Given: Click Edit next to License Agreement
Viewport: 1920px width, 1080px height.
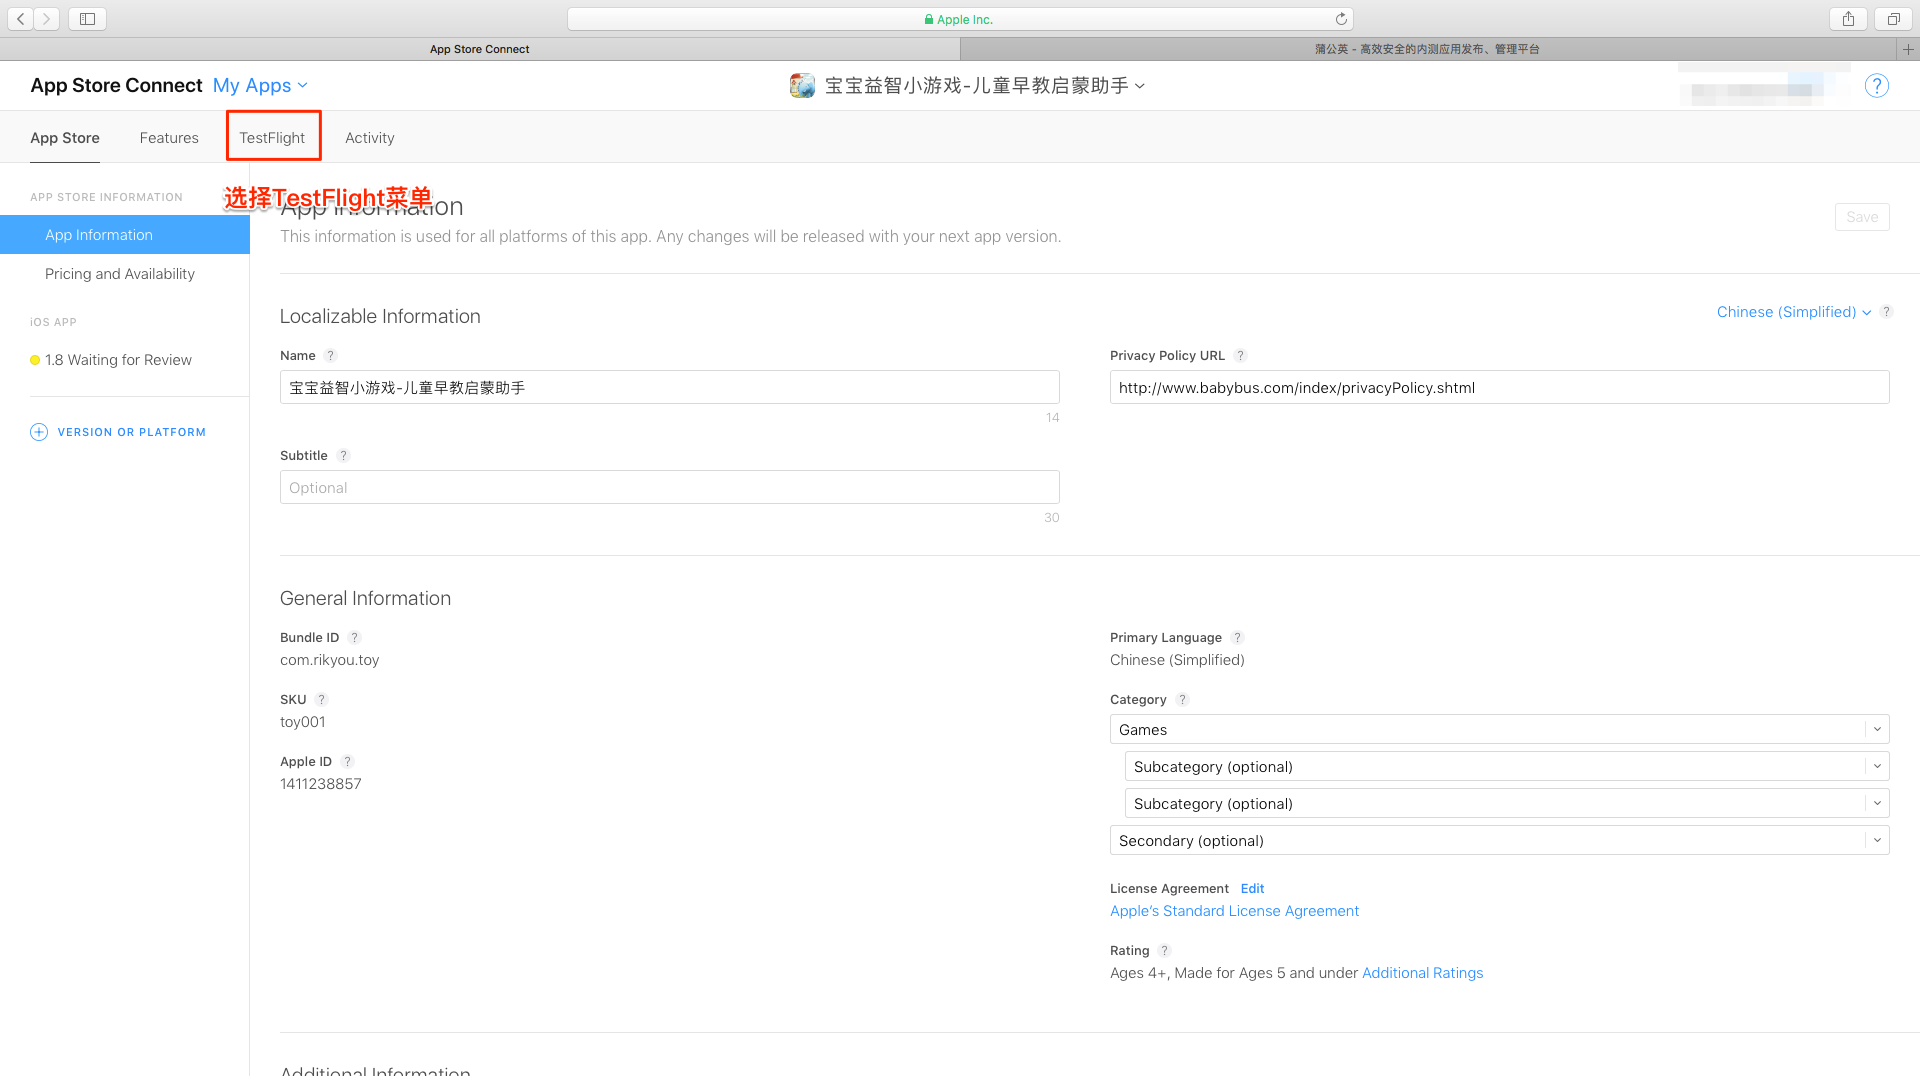Looking at the screenshot, I should 1252,889.
